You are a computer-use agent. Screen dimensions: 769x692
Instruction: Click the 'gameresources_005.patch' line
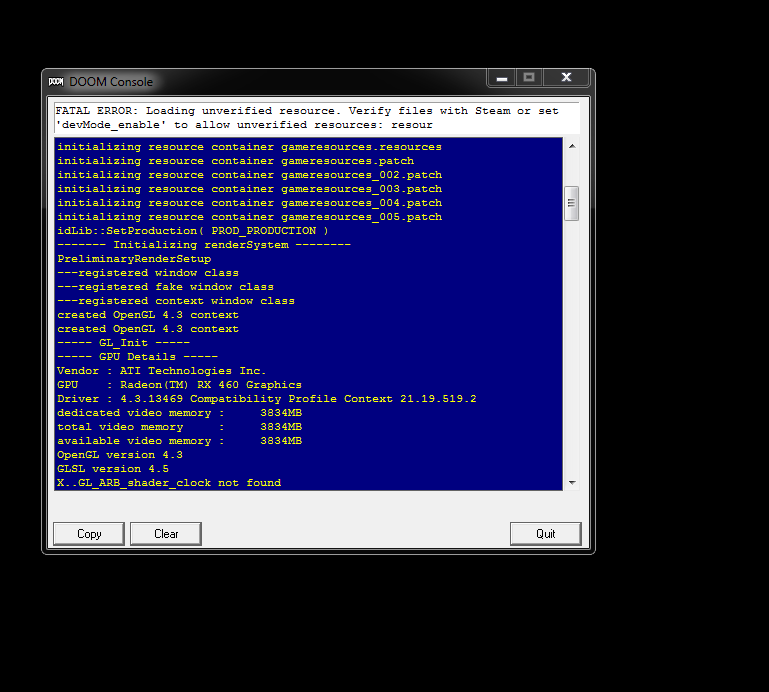tap(249, 217)
